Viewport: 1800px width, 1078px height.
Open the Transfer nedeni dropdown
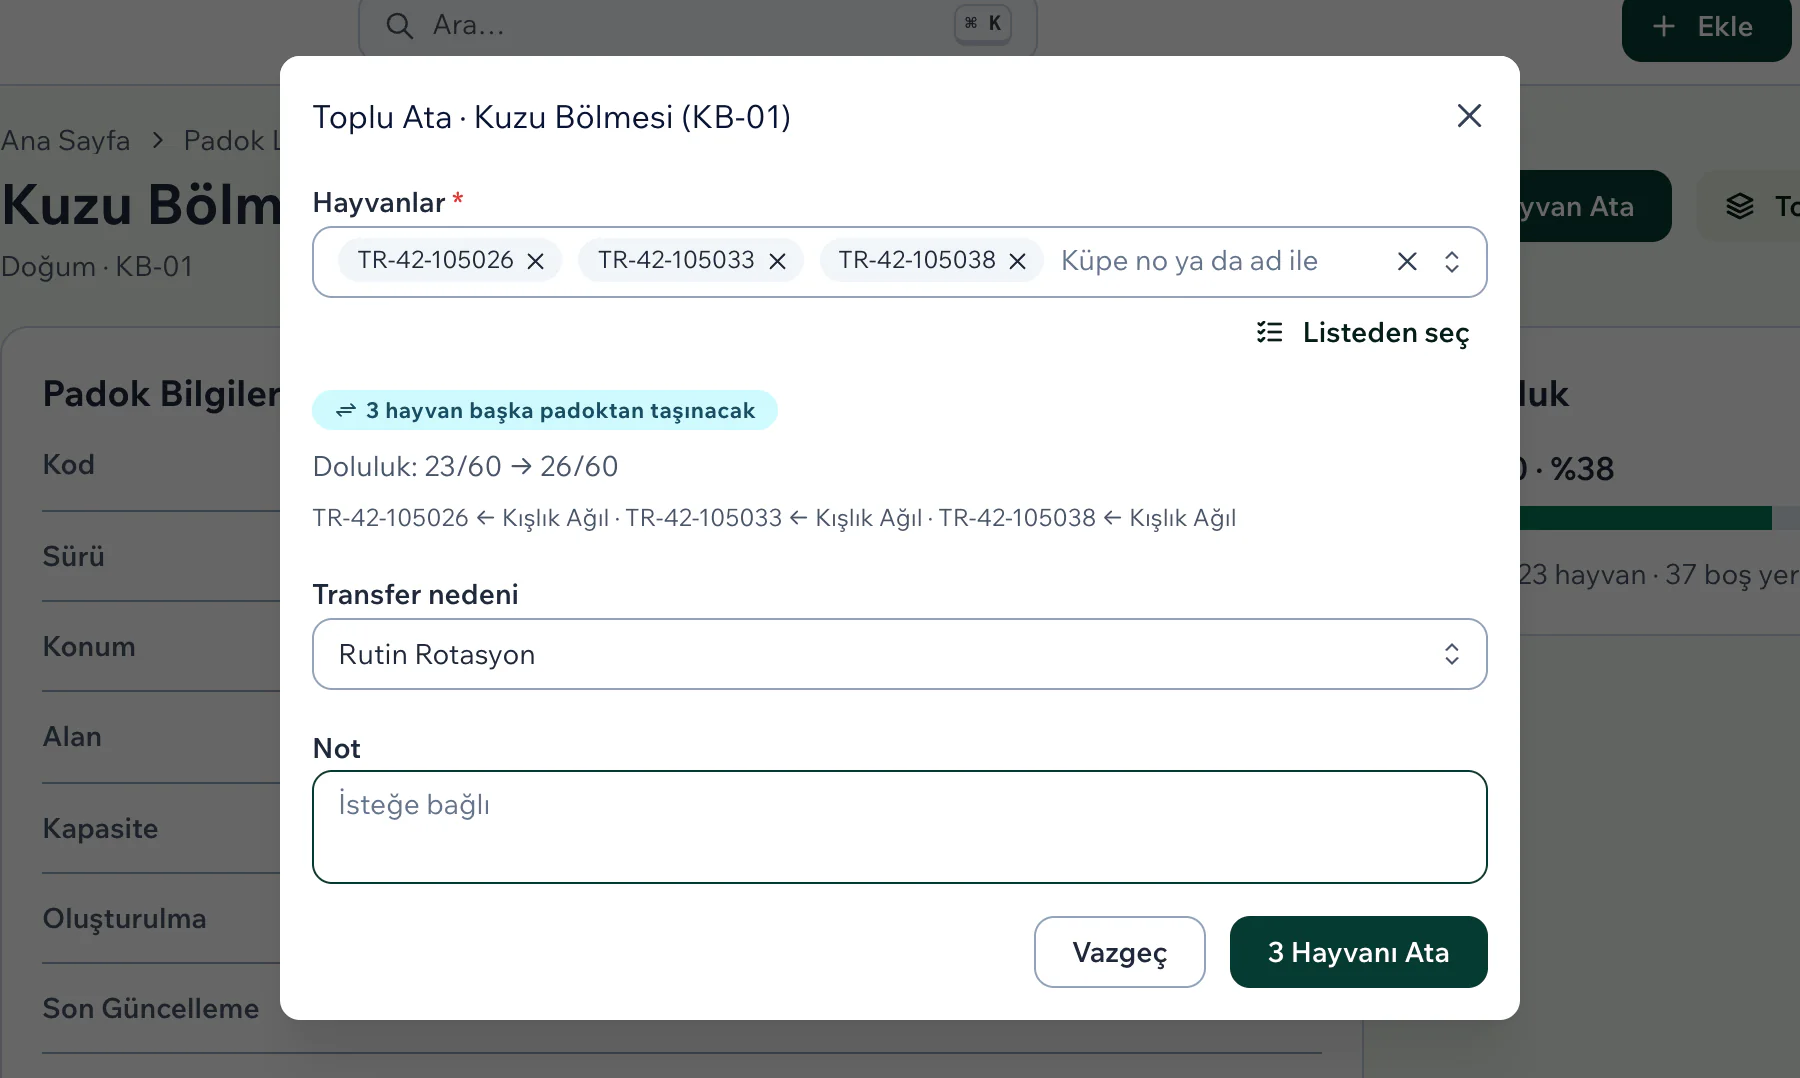[900, 654]
